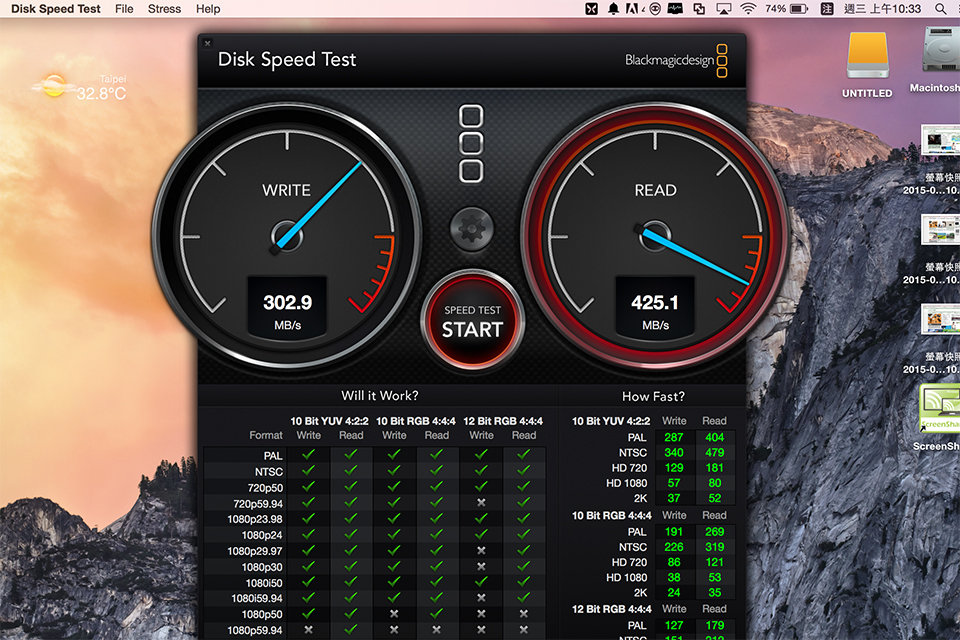This screenshot has height=640, width=960.
Task: Click the date and time clock
Action: pos(884,9)
